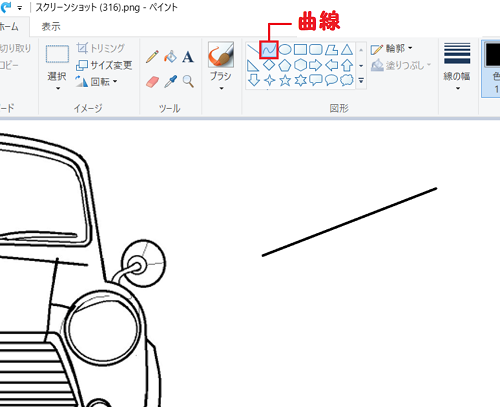Select the Eraser tool

tap(152, 82)
